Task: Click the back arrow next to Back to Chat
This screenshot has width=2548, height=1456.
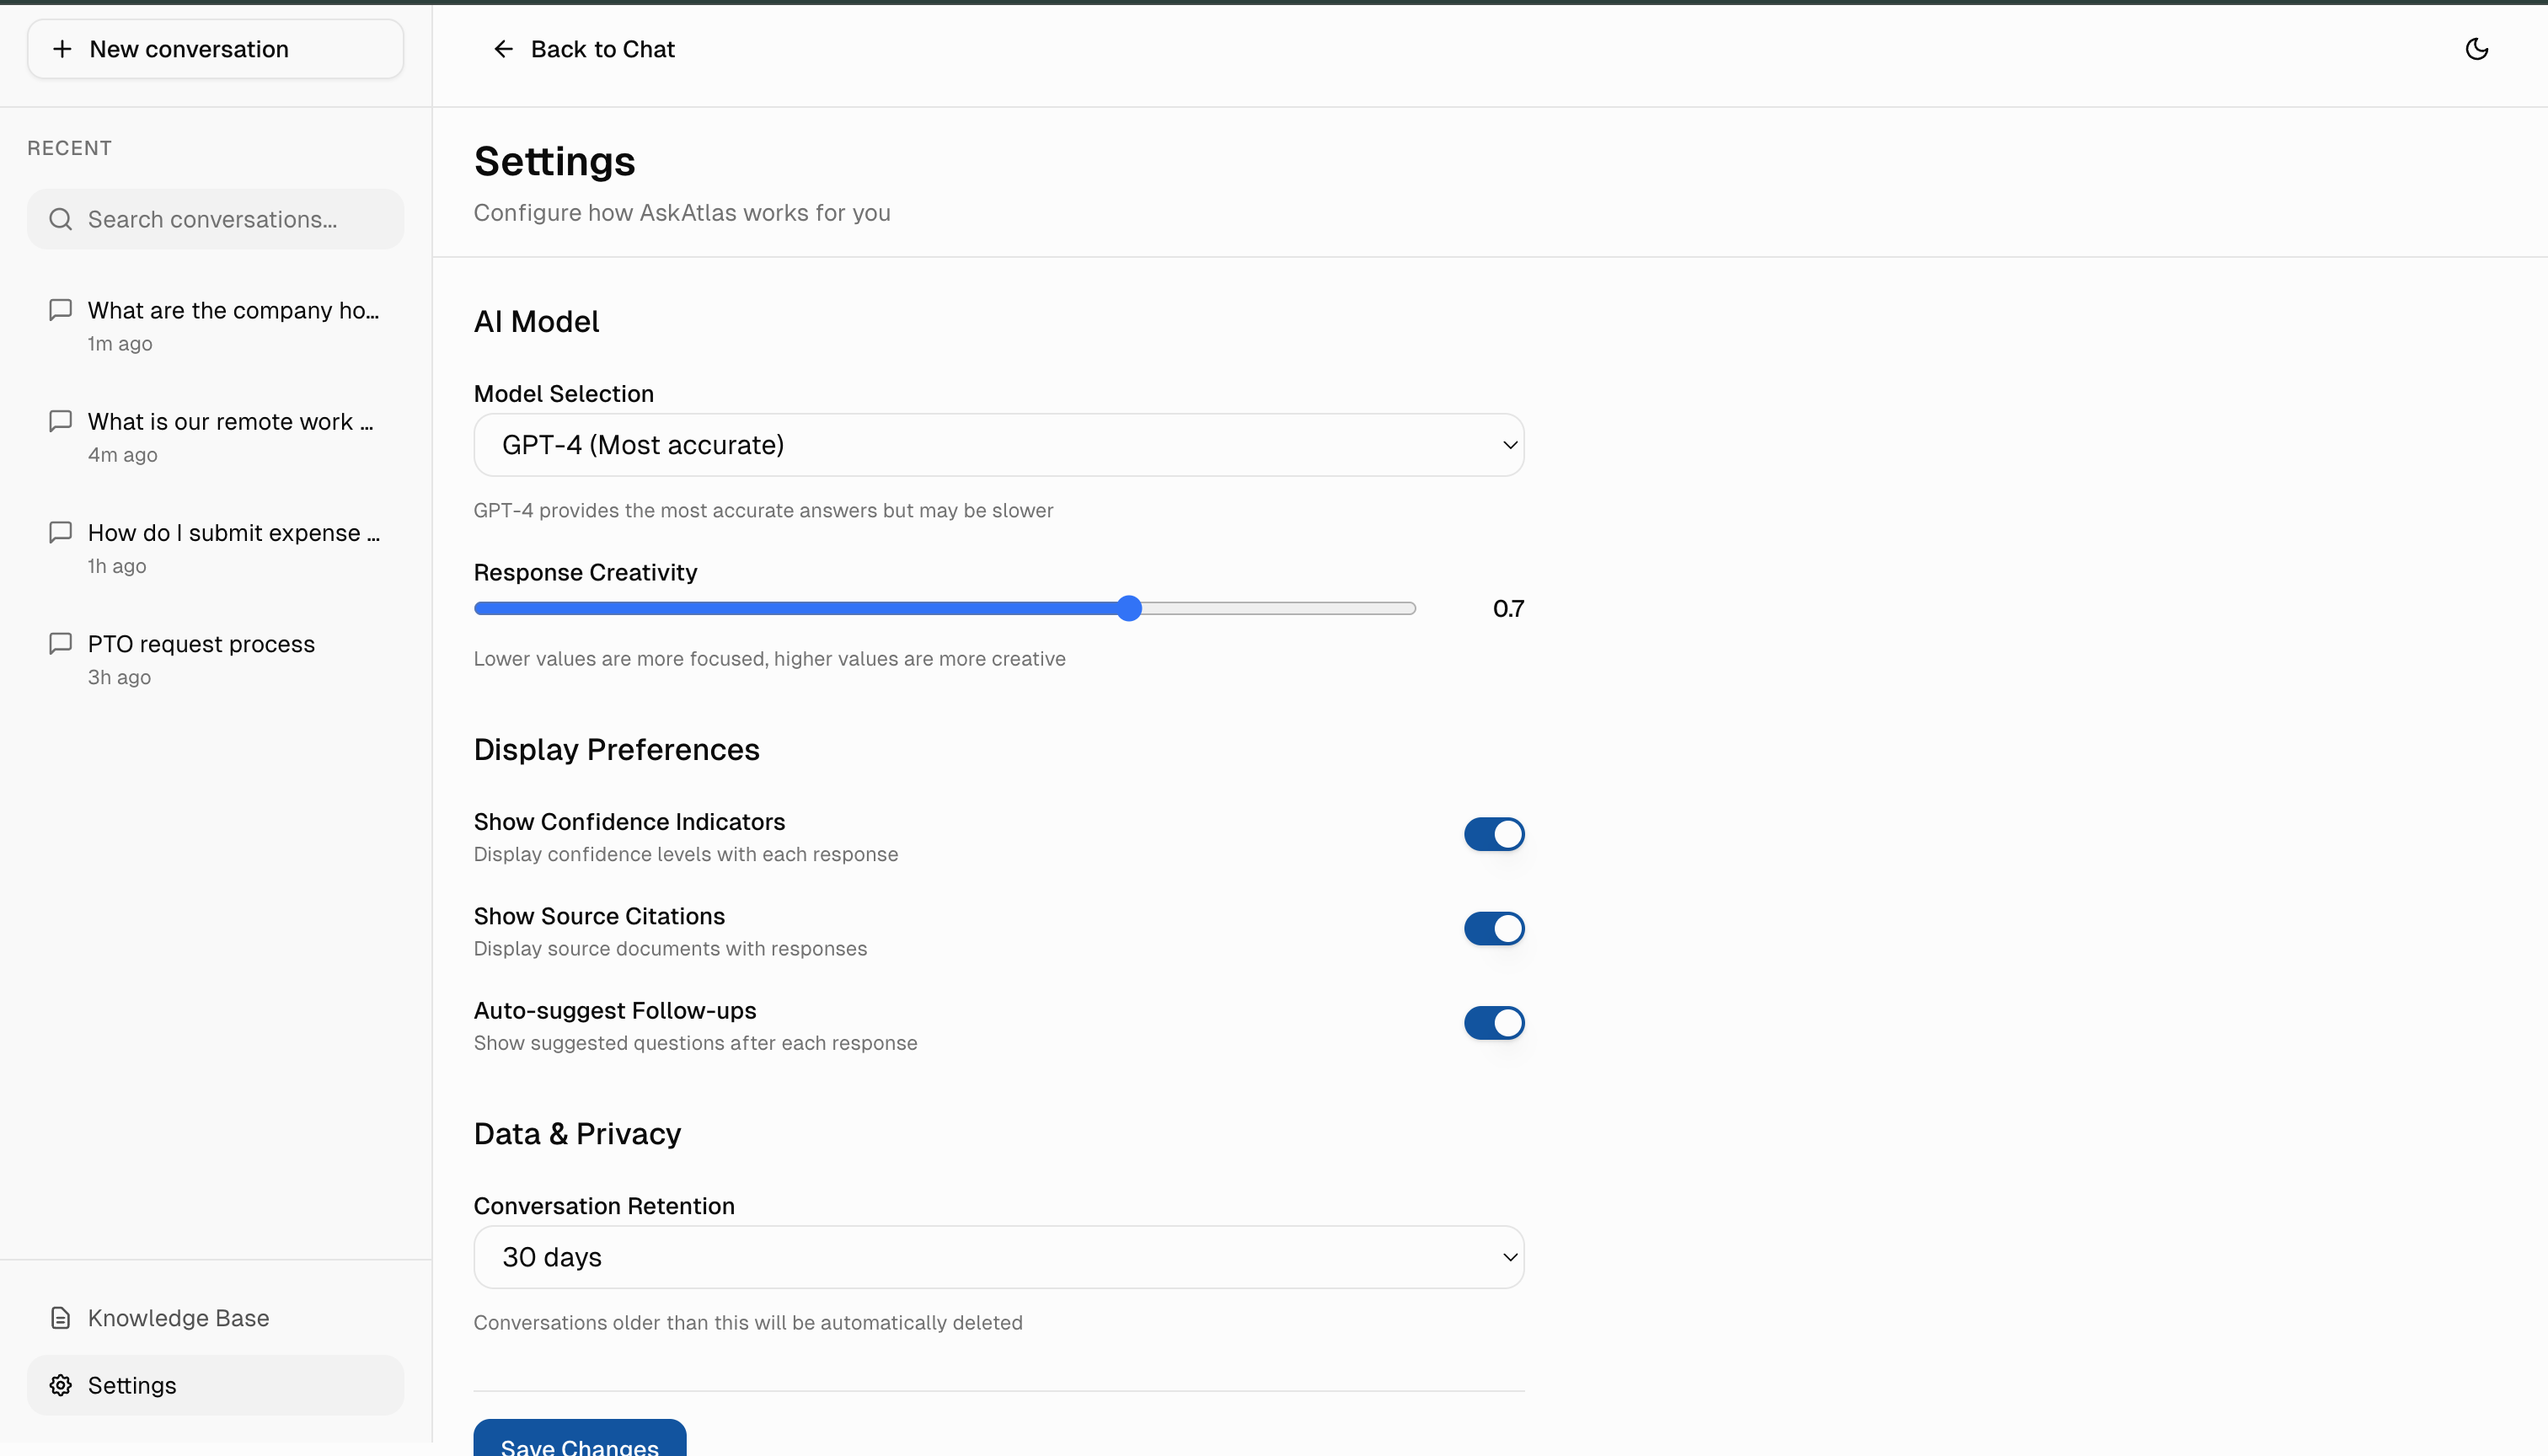Action: tap(503, 48)
